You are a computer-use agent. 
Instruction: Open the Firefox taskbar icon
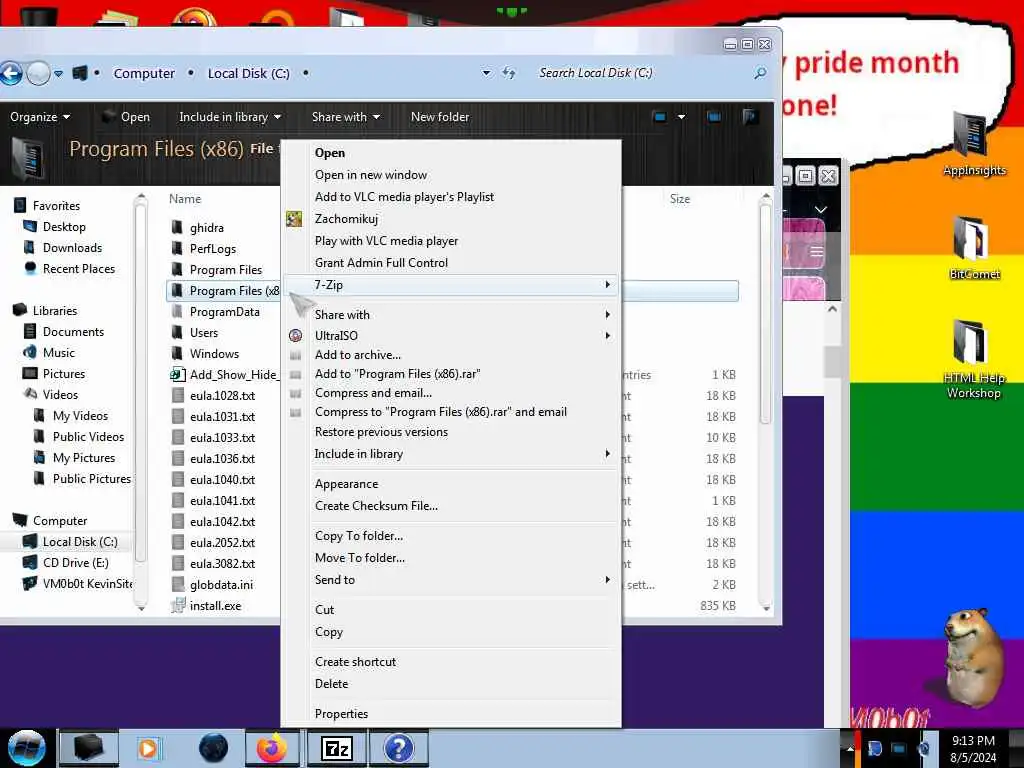pyautogui.click(x=272, y=748)
